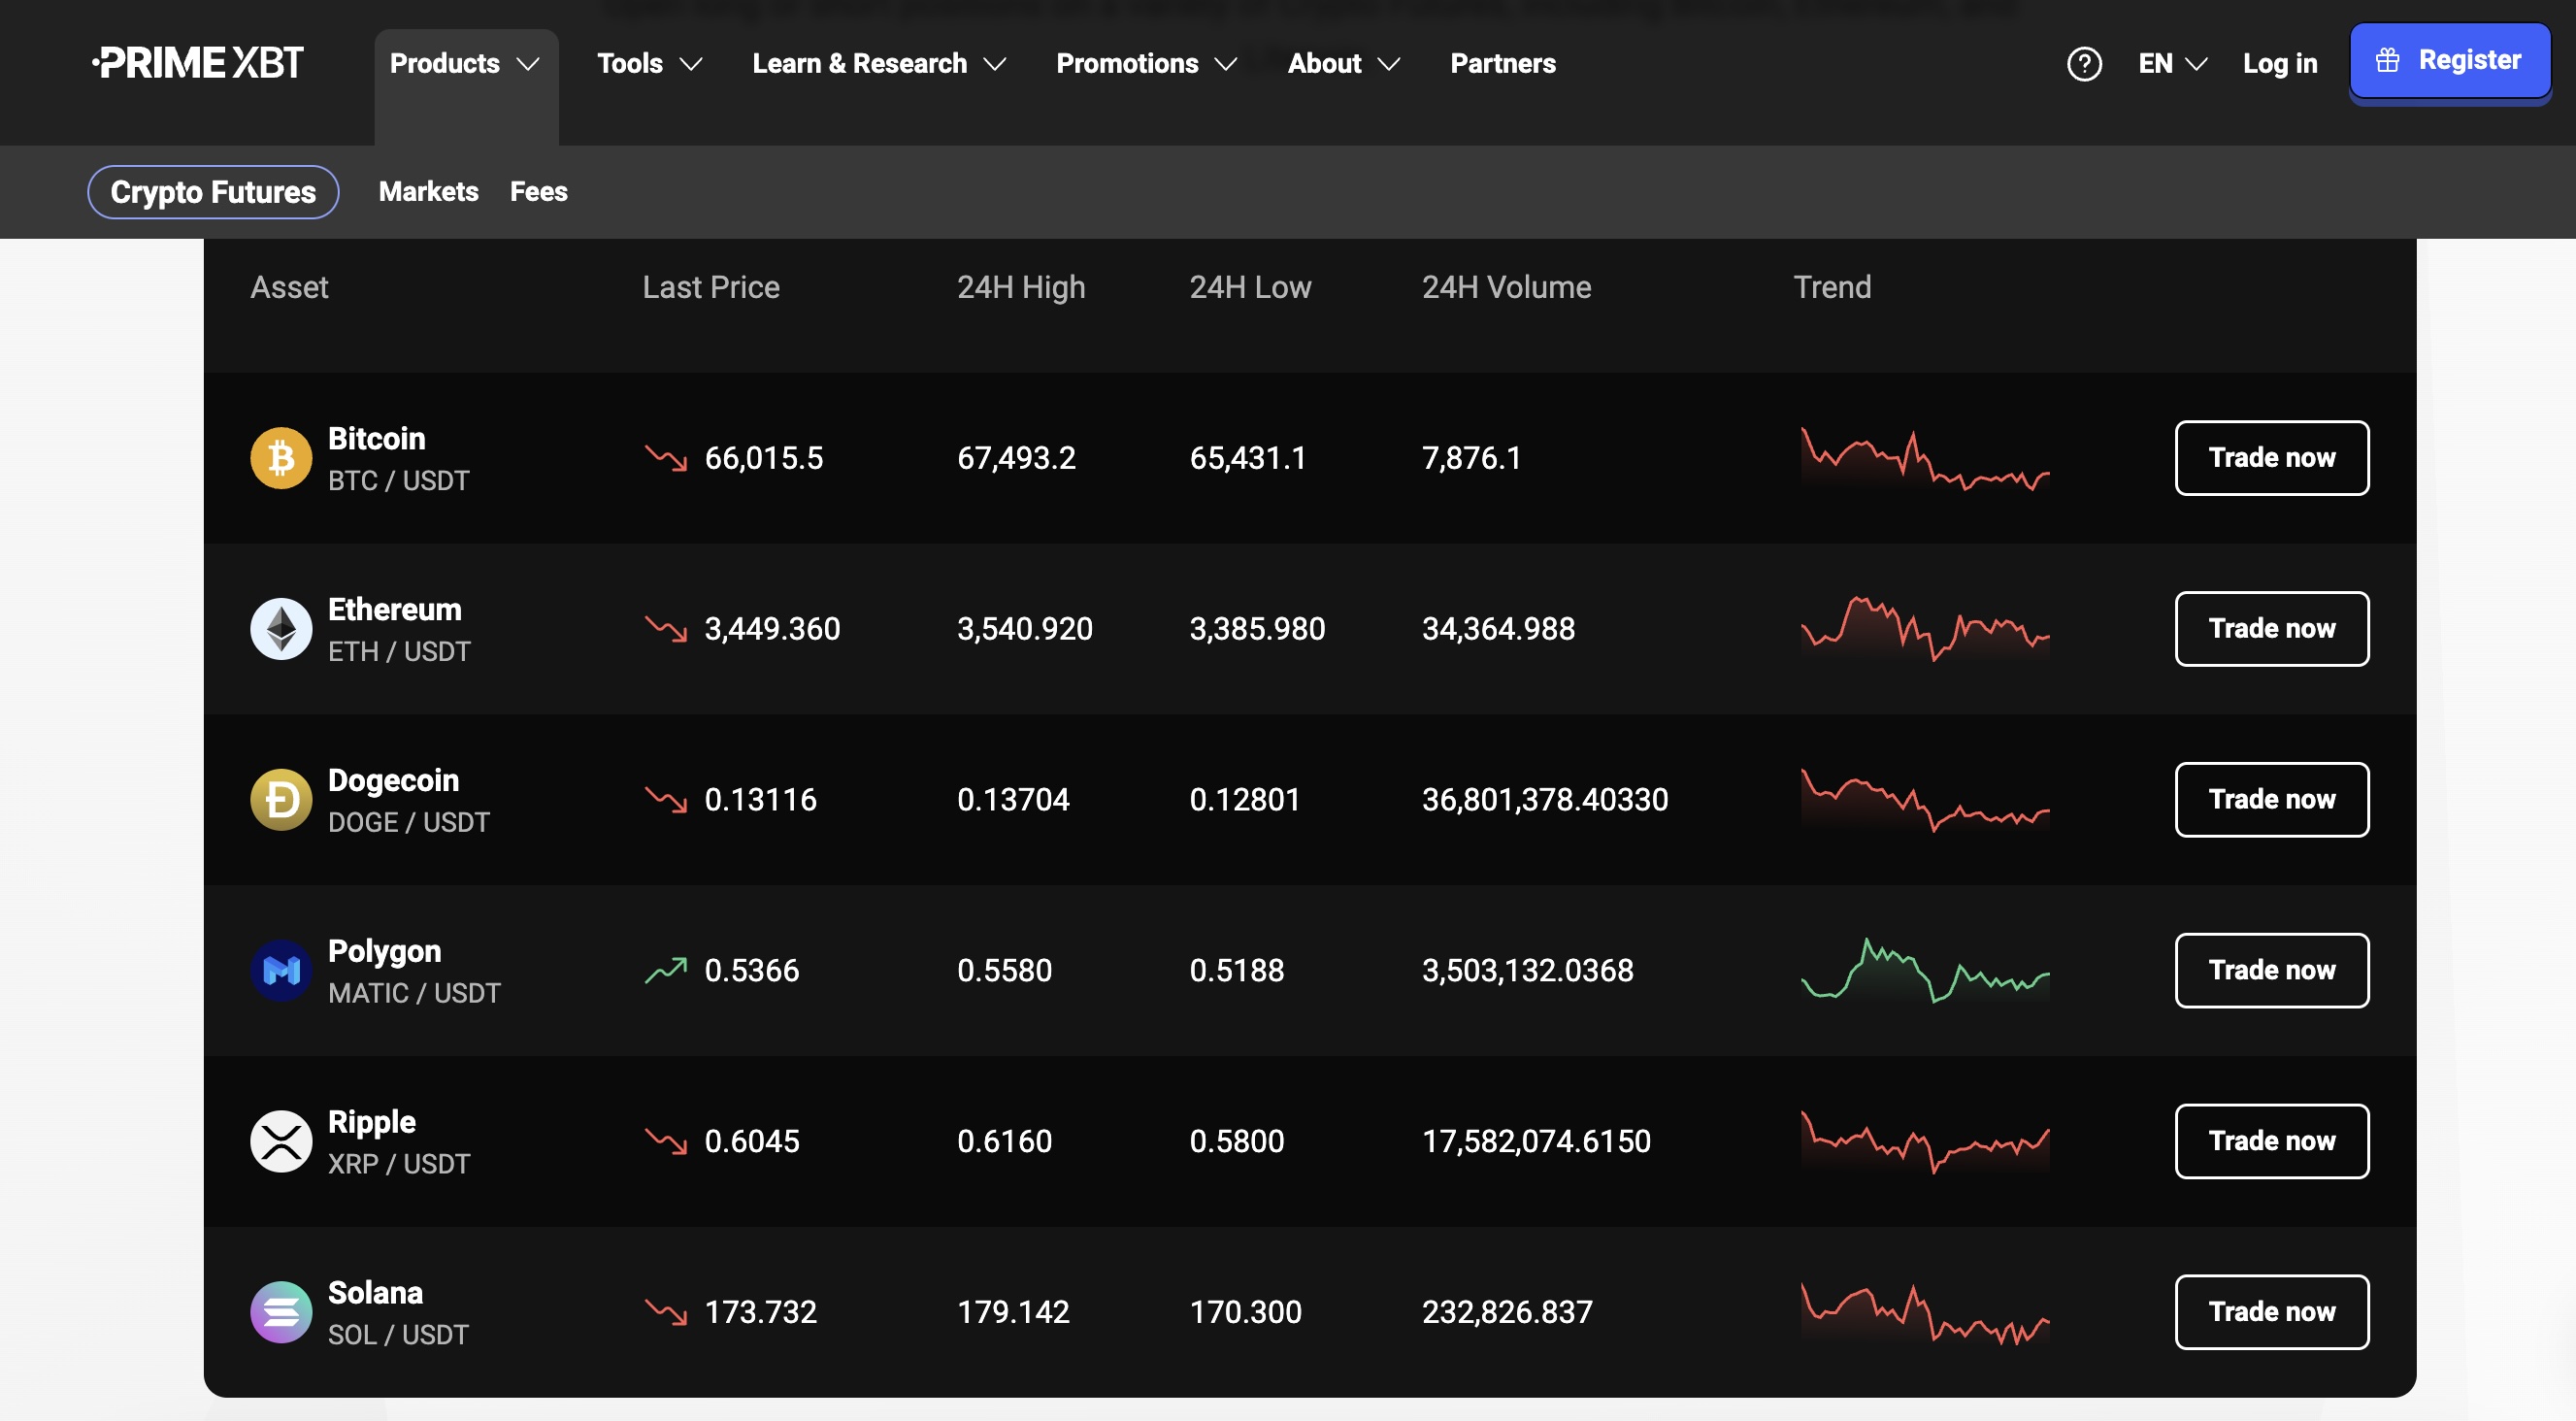This screenshot has height=1421, width=2576.
Task: Click the SOL / USDT pair label
Action: [398, 1336]
